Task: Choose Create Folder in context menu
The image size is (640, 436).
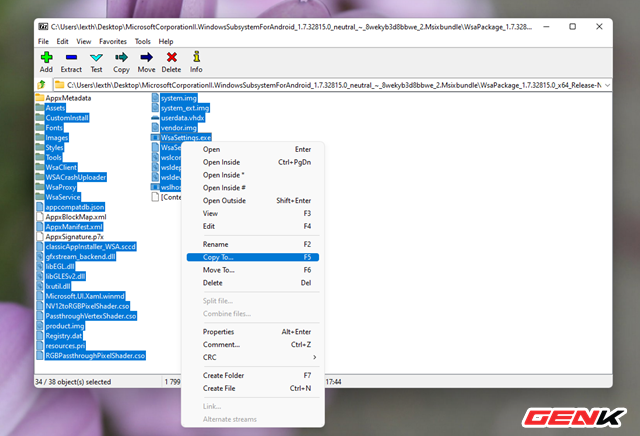Action: point(253,375)
